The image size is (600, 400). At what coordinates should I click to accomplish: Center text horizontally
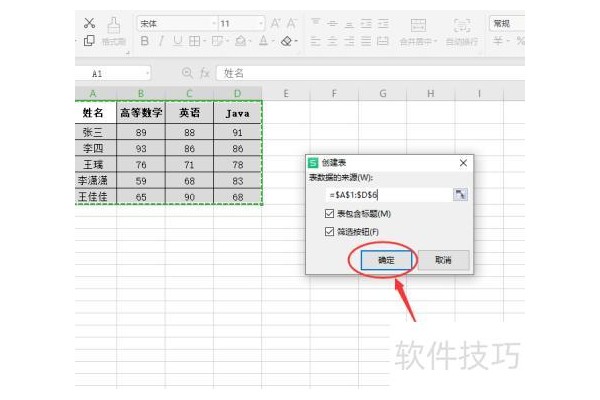point(332,41)
